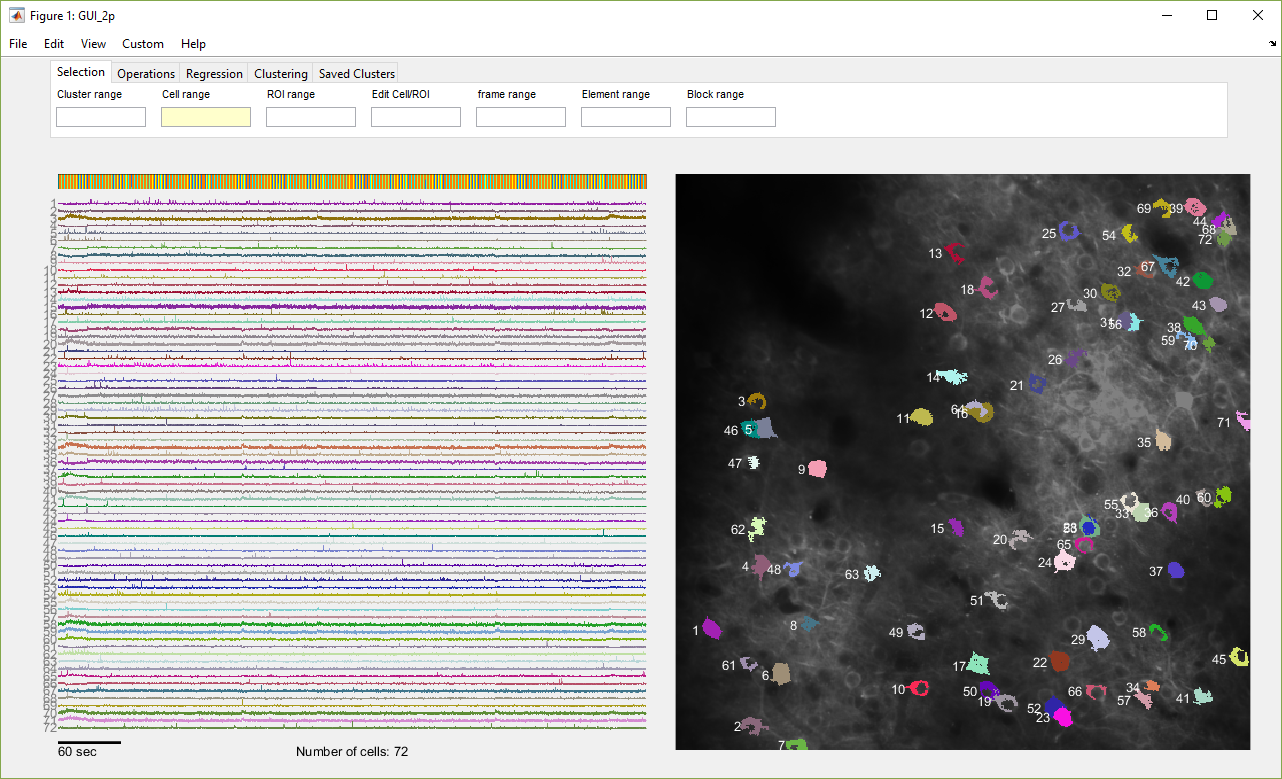
Task: Open the File menu
Action: click(x=18, y=44)
